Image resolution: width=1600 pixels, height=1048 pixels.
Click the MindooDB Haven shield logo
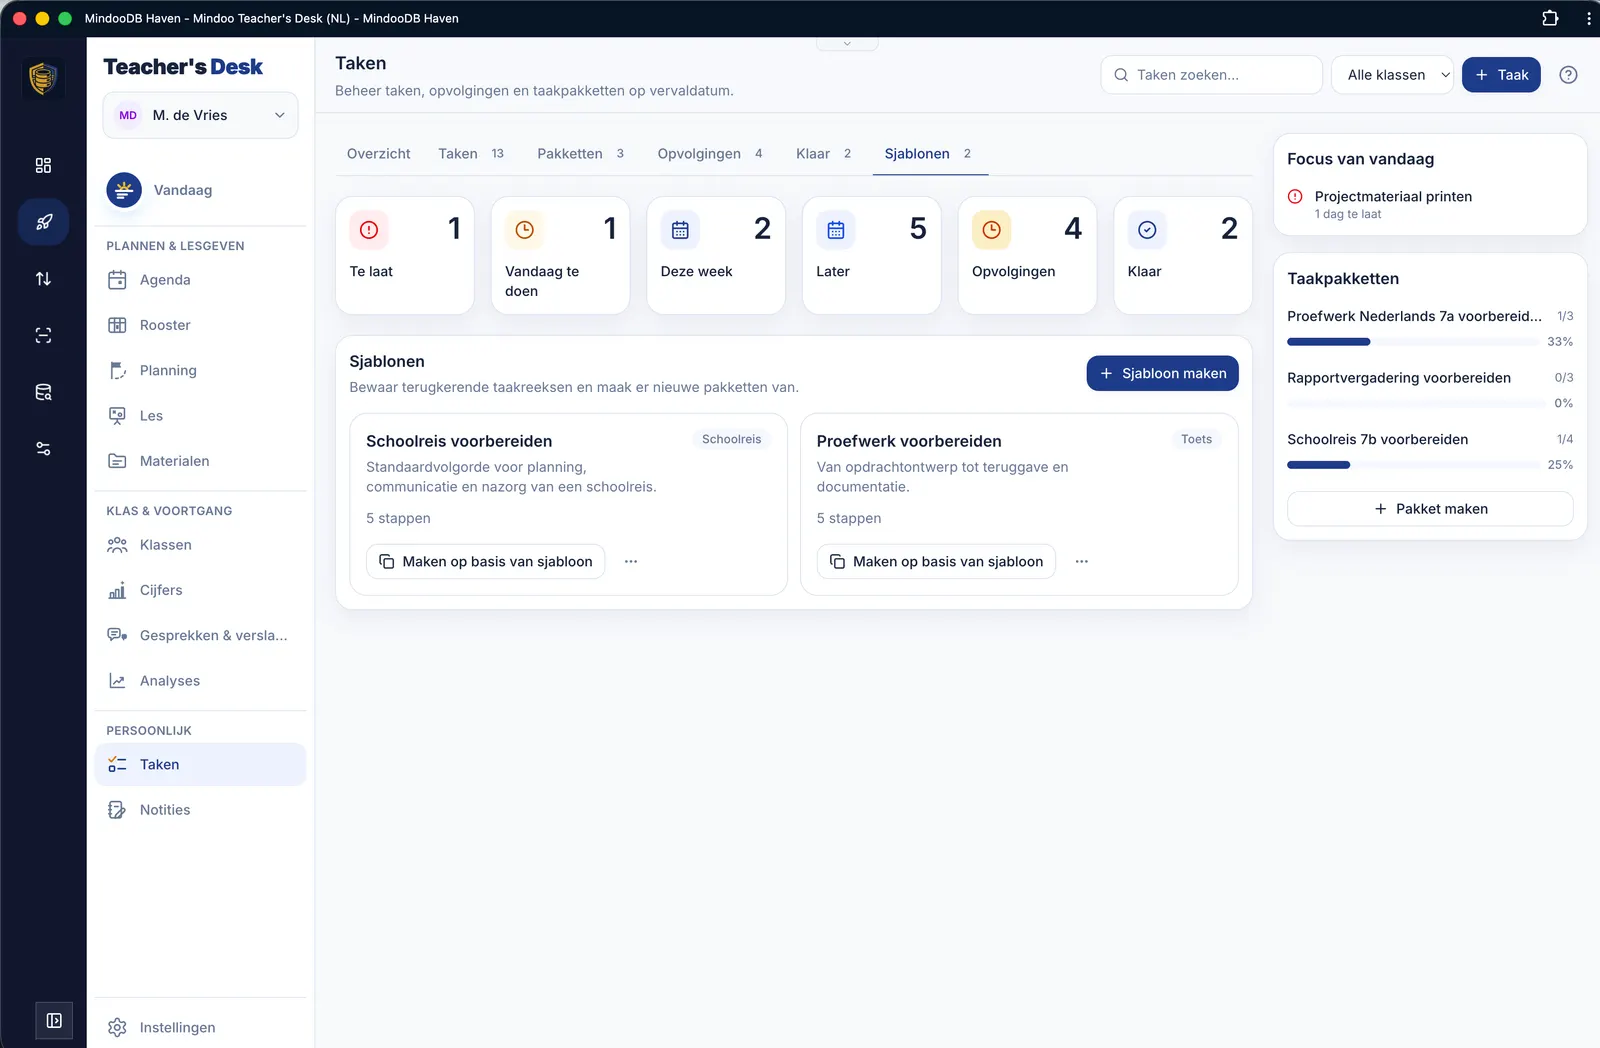[x=43, y=78]
